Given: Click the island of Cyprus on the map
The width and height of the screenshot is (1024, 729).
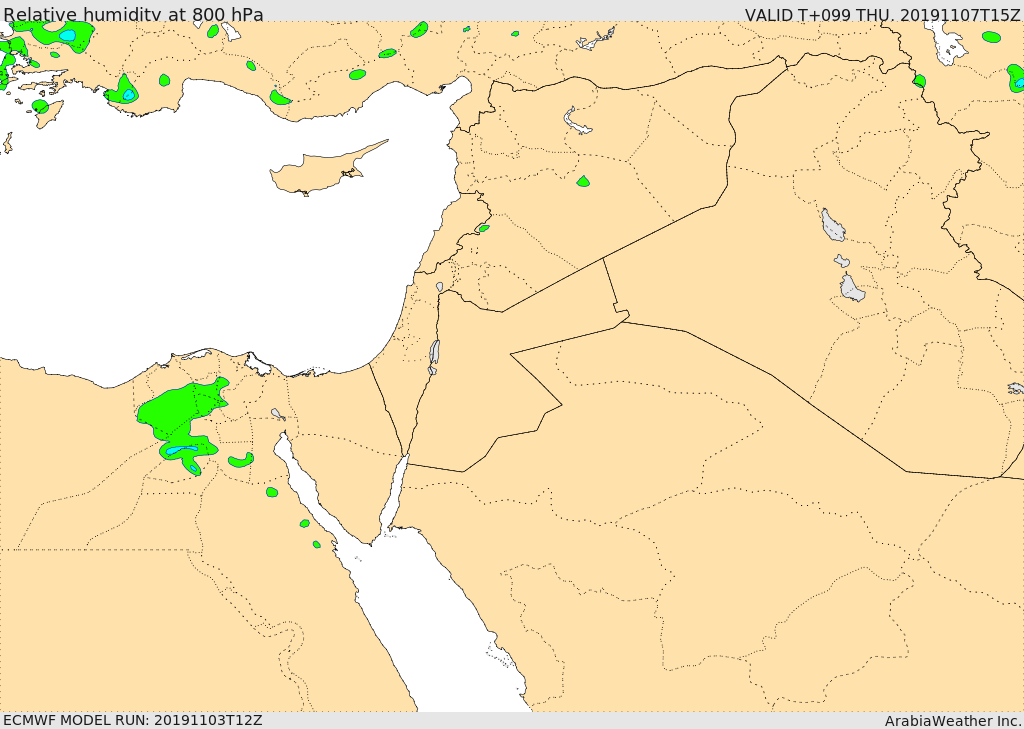Looking at the screenshot, I should 320,171.
